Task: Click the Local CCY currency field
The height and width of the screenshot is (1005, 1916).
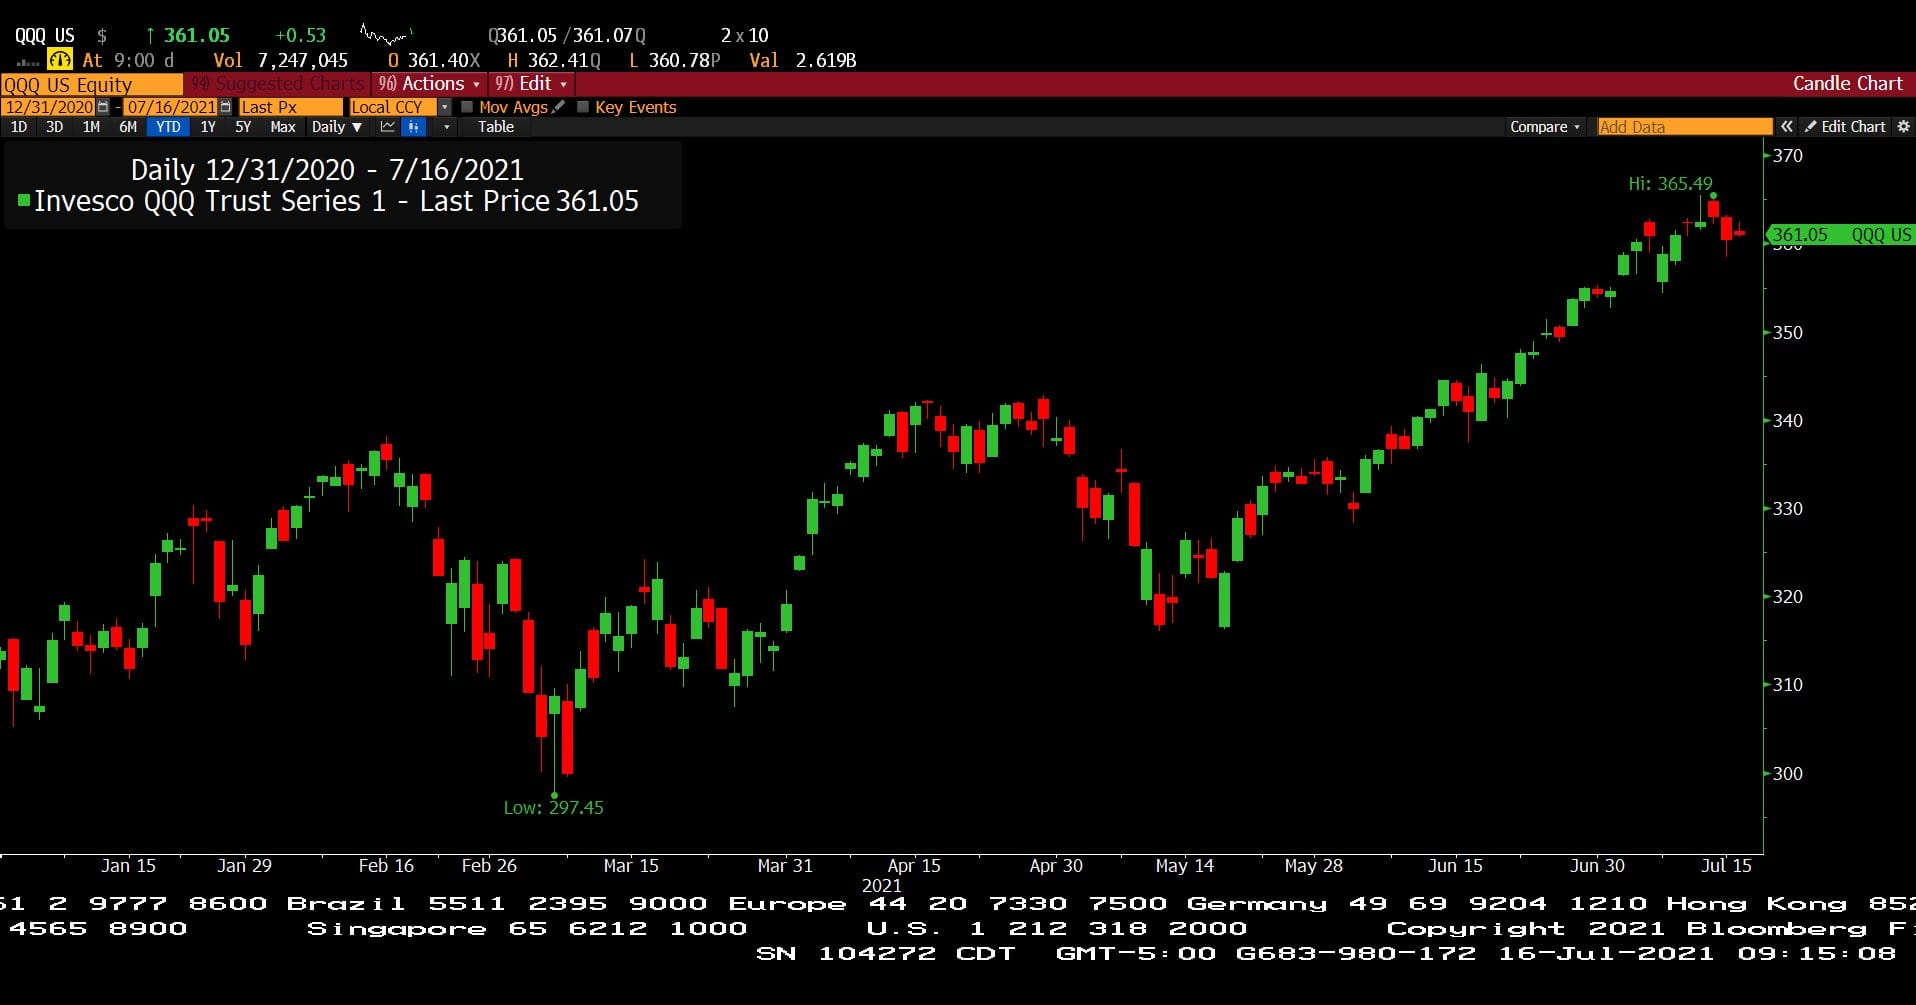Action: 394,107
